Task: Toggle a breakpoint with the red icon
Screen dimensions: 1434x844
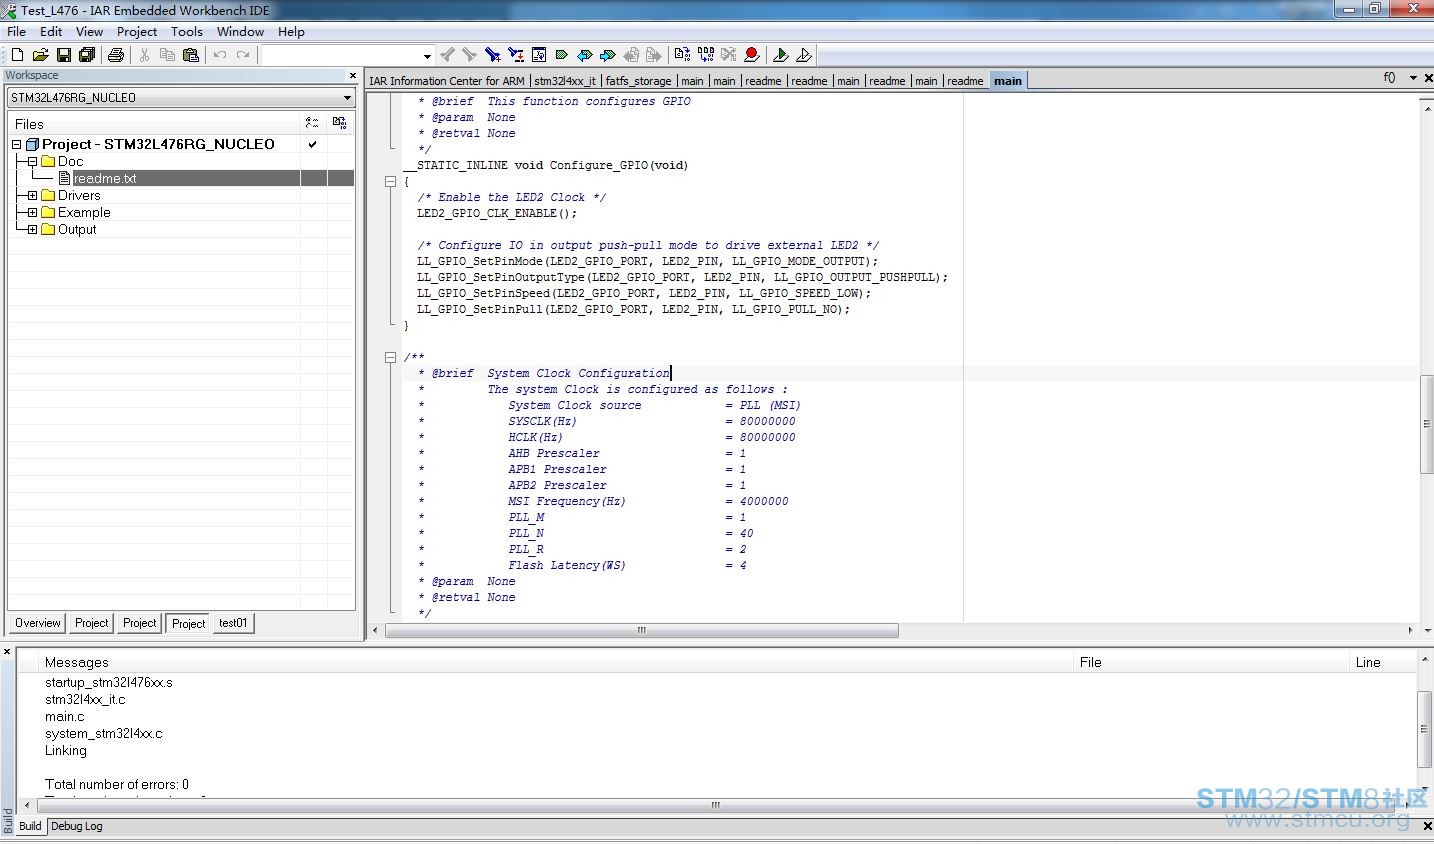Action: tap(752, 55)
